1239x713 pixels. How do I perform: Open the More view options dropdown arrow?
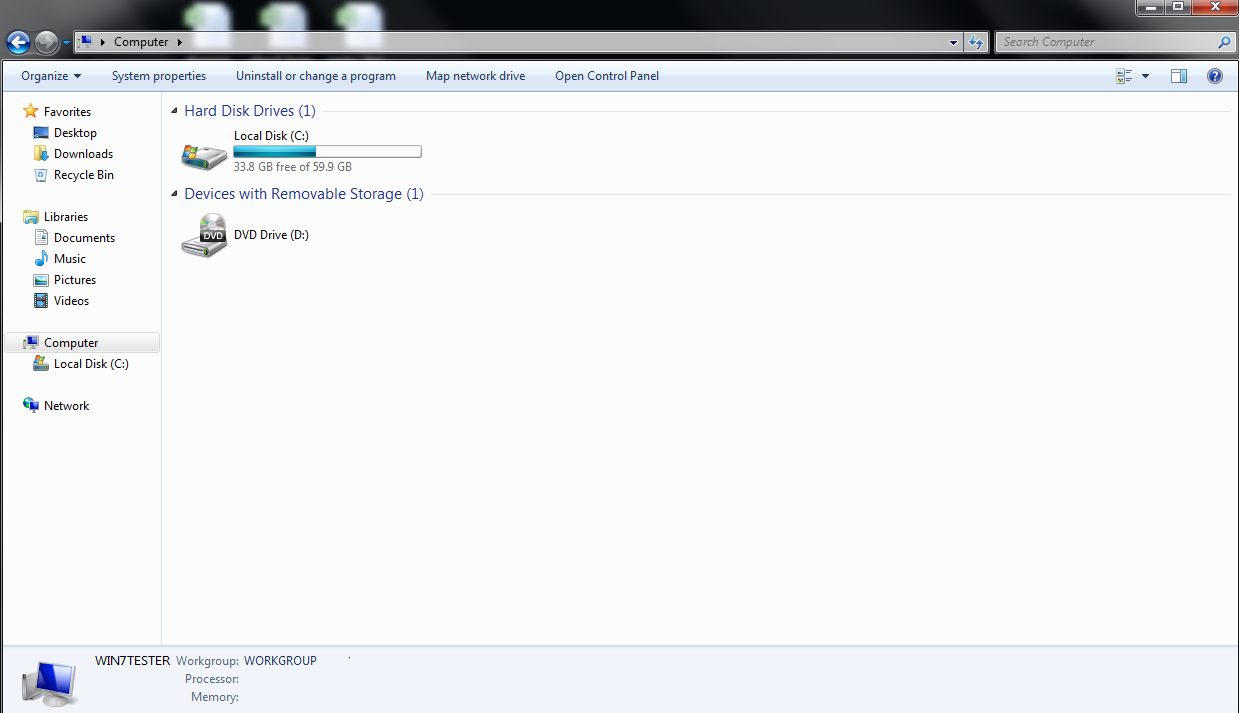[x=1145, y=76]
